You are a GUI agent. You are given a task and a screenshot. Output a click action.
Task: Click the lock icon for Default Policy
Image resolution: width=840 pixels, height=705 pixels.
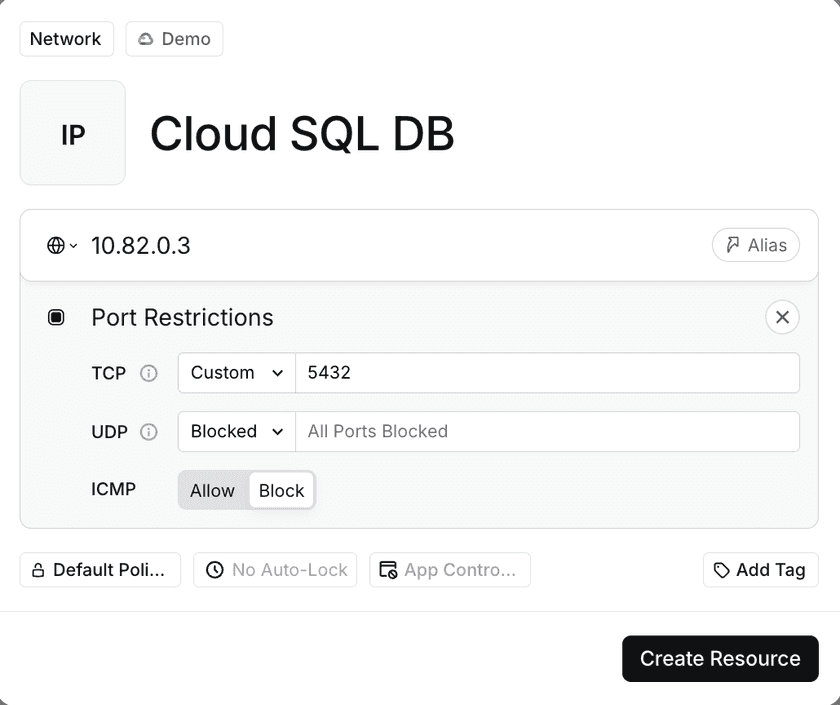pyautogui.click(x=38, y=570)
